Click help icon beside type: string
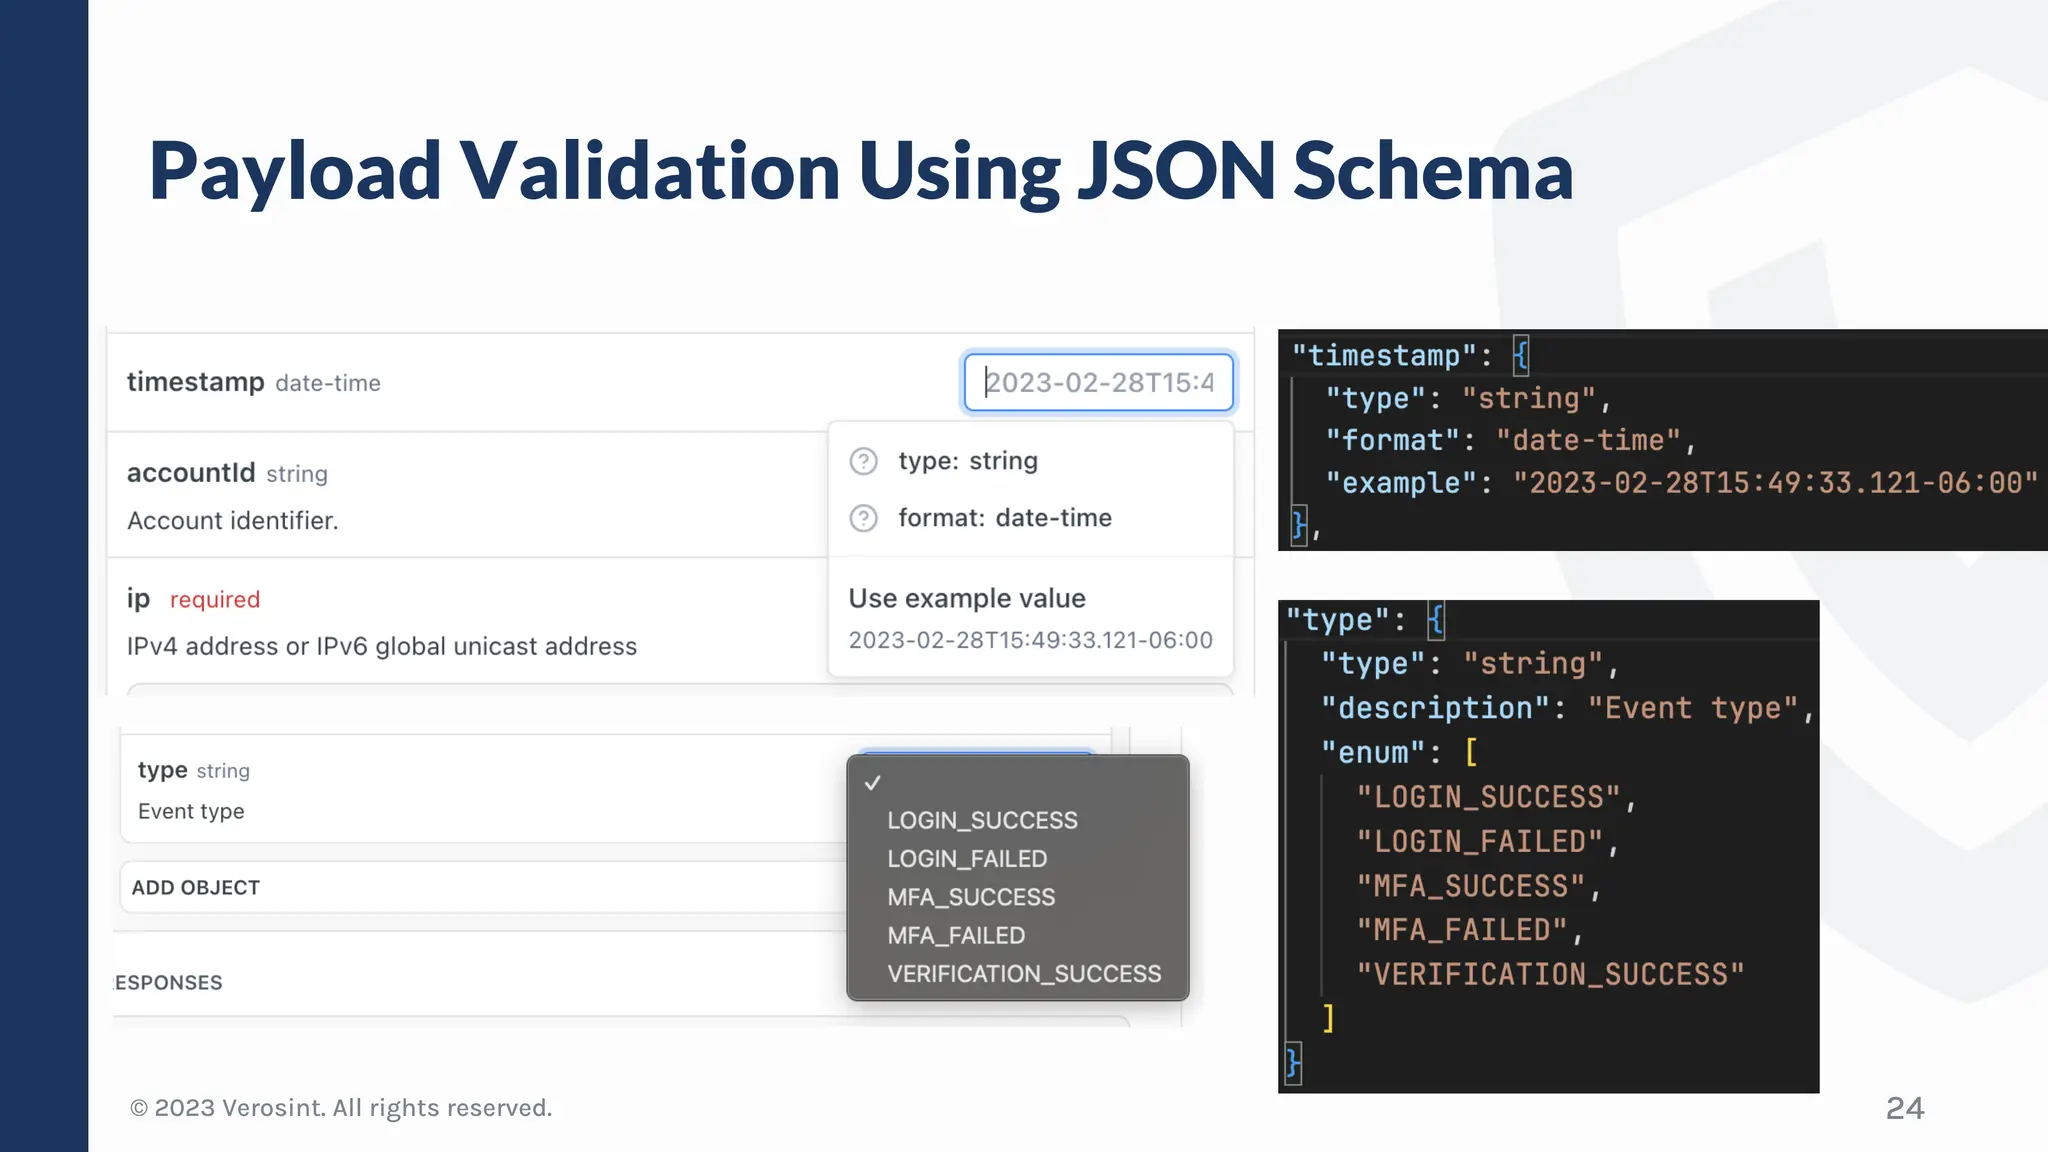Viewport: 2048px width, 1152px height. (x=863, y=461)
